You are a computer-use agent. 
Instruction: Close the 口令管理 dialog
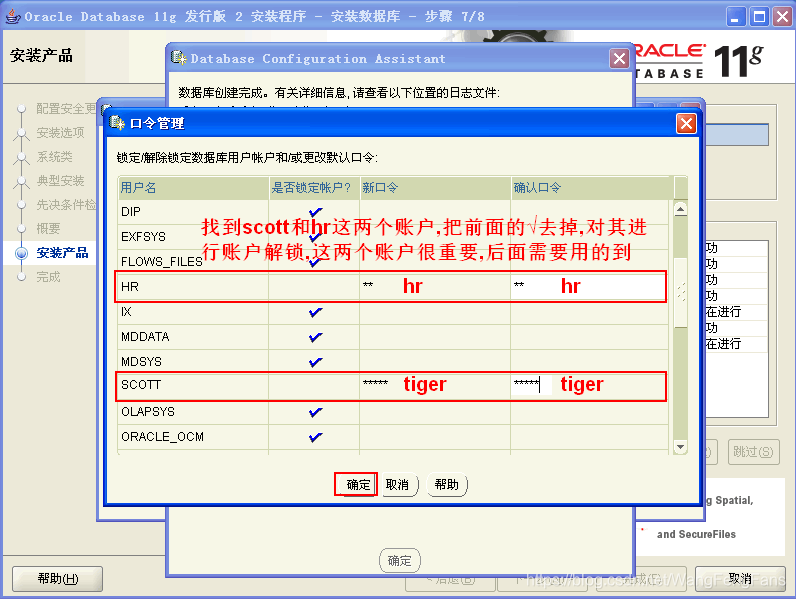pyautogui.click(x=686, y=123)
